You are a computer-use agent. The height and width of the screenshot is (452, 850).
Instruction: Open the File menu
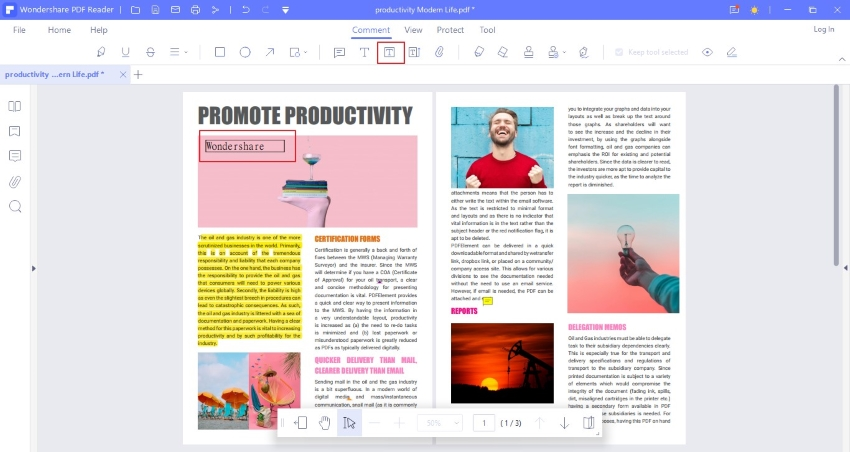pos(19,30)
